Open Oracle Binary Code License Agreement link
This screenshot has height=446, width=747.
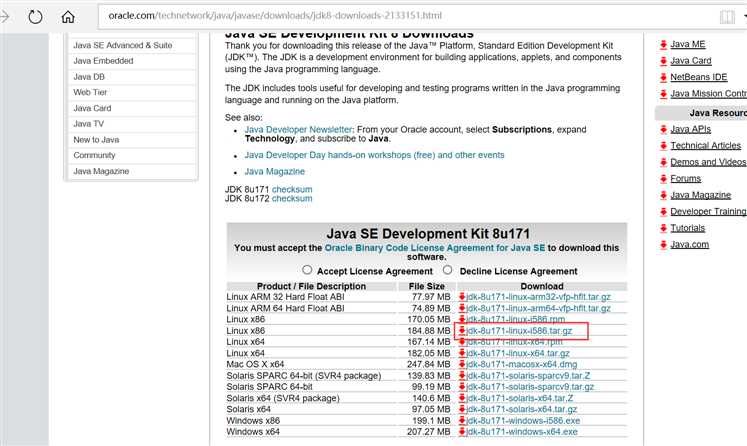[x=434, y=248]
